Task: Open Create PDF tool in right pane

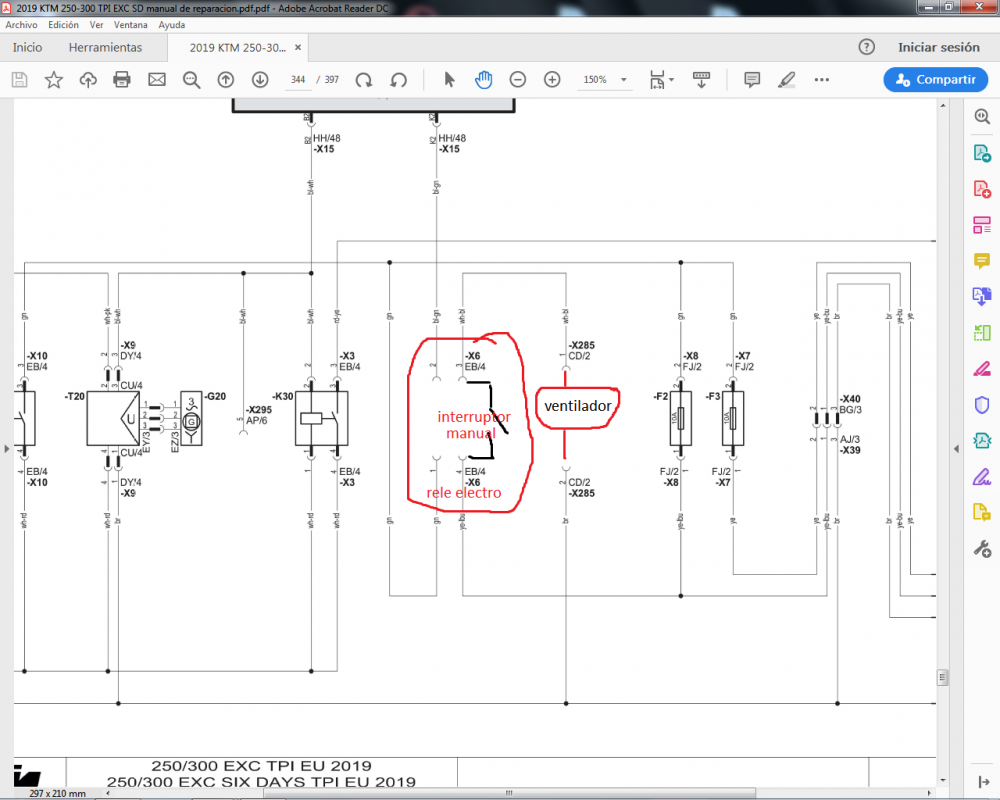Action: pos(982,189)
